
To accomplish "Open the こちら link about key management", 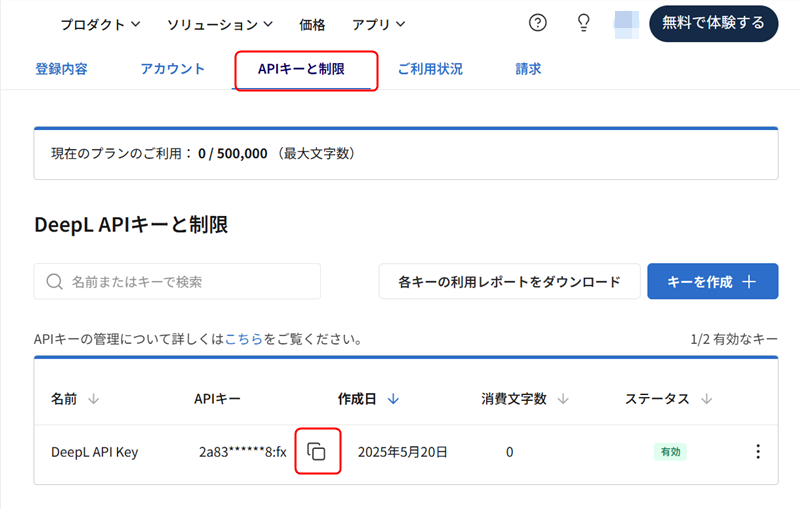I will click(243, 339).
